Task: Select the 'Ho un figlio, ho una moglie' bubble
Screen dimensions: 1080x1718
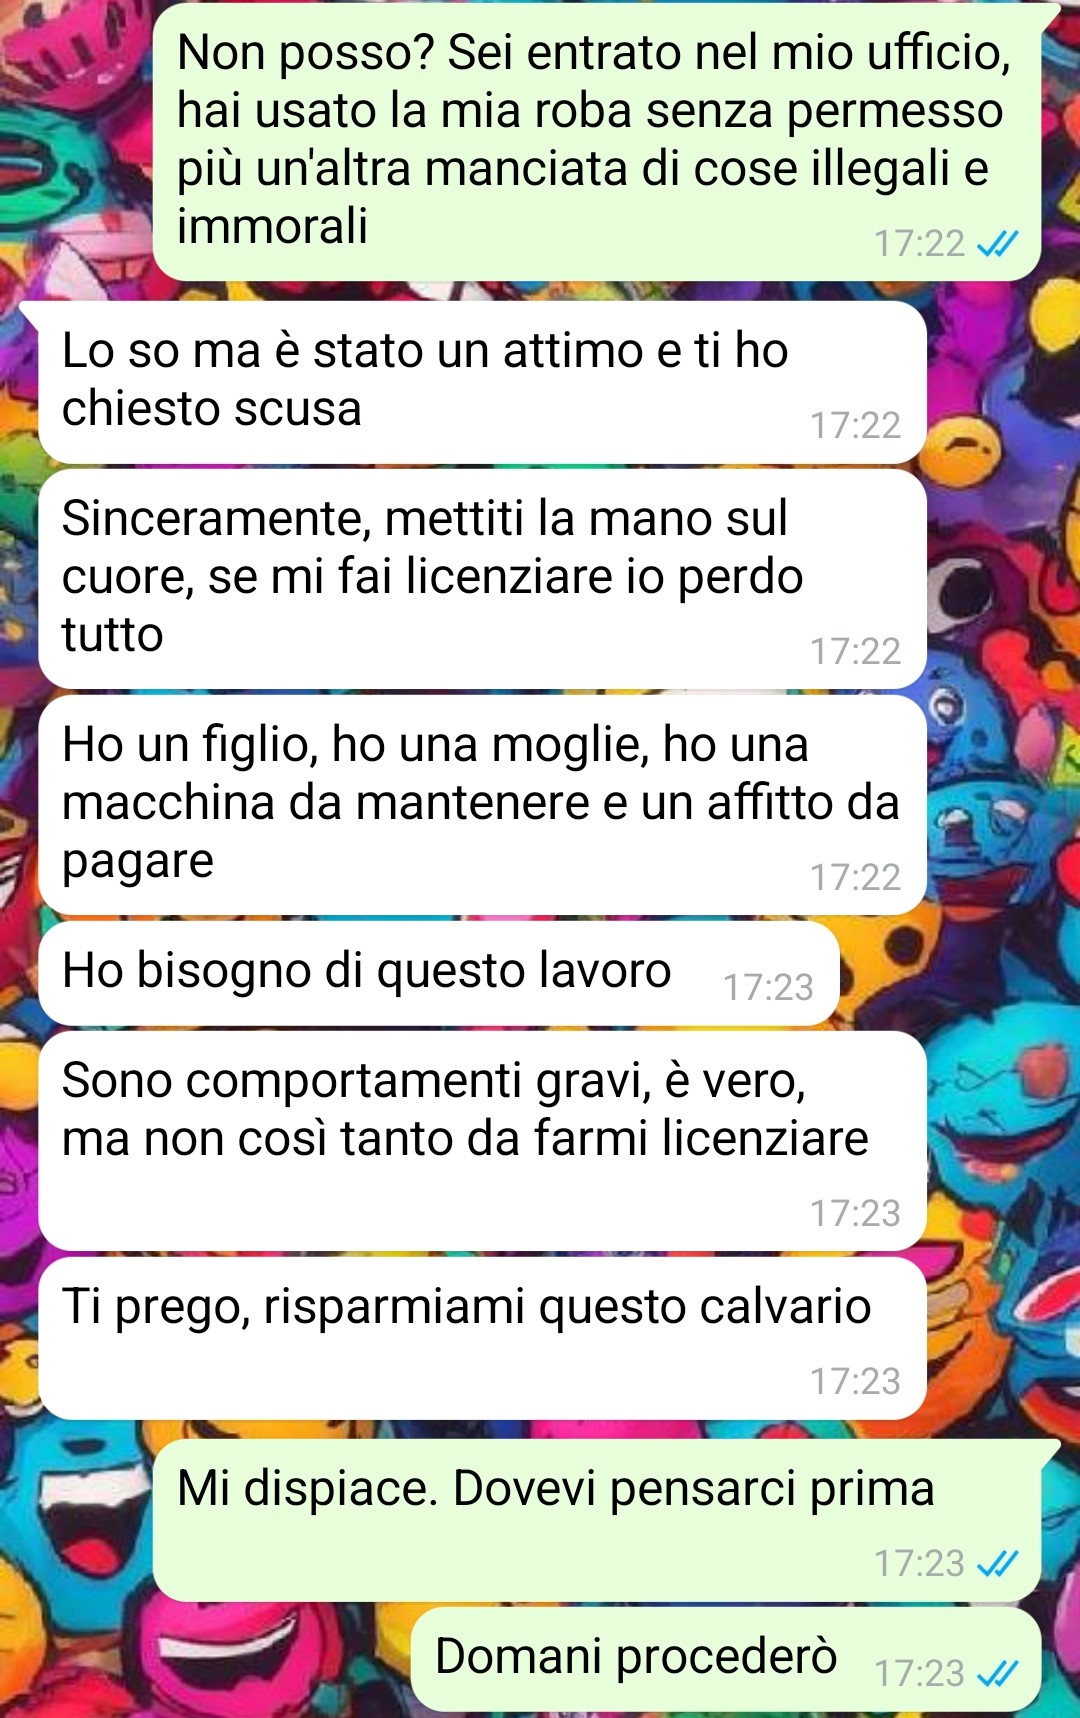Action: pyautogui.click(x=482, y=805)
